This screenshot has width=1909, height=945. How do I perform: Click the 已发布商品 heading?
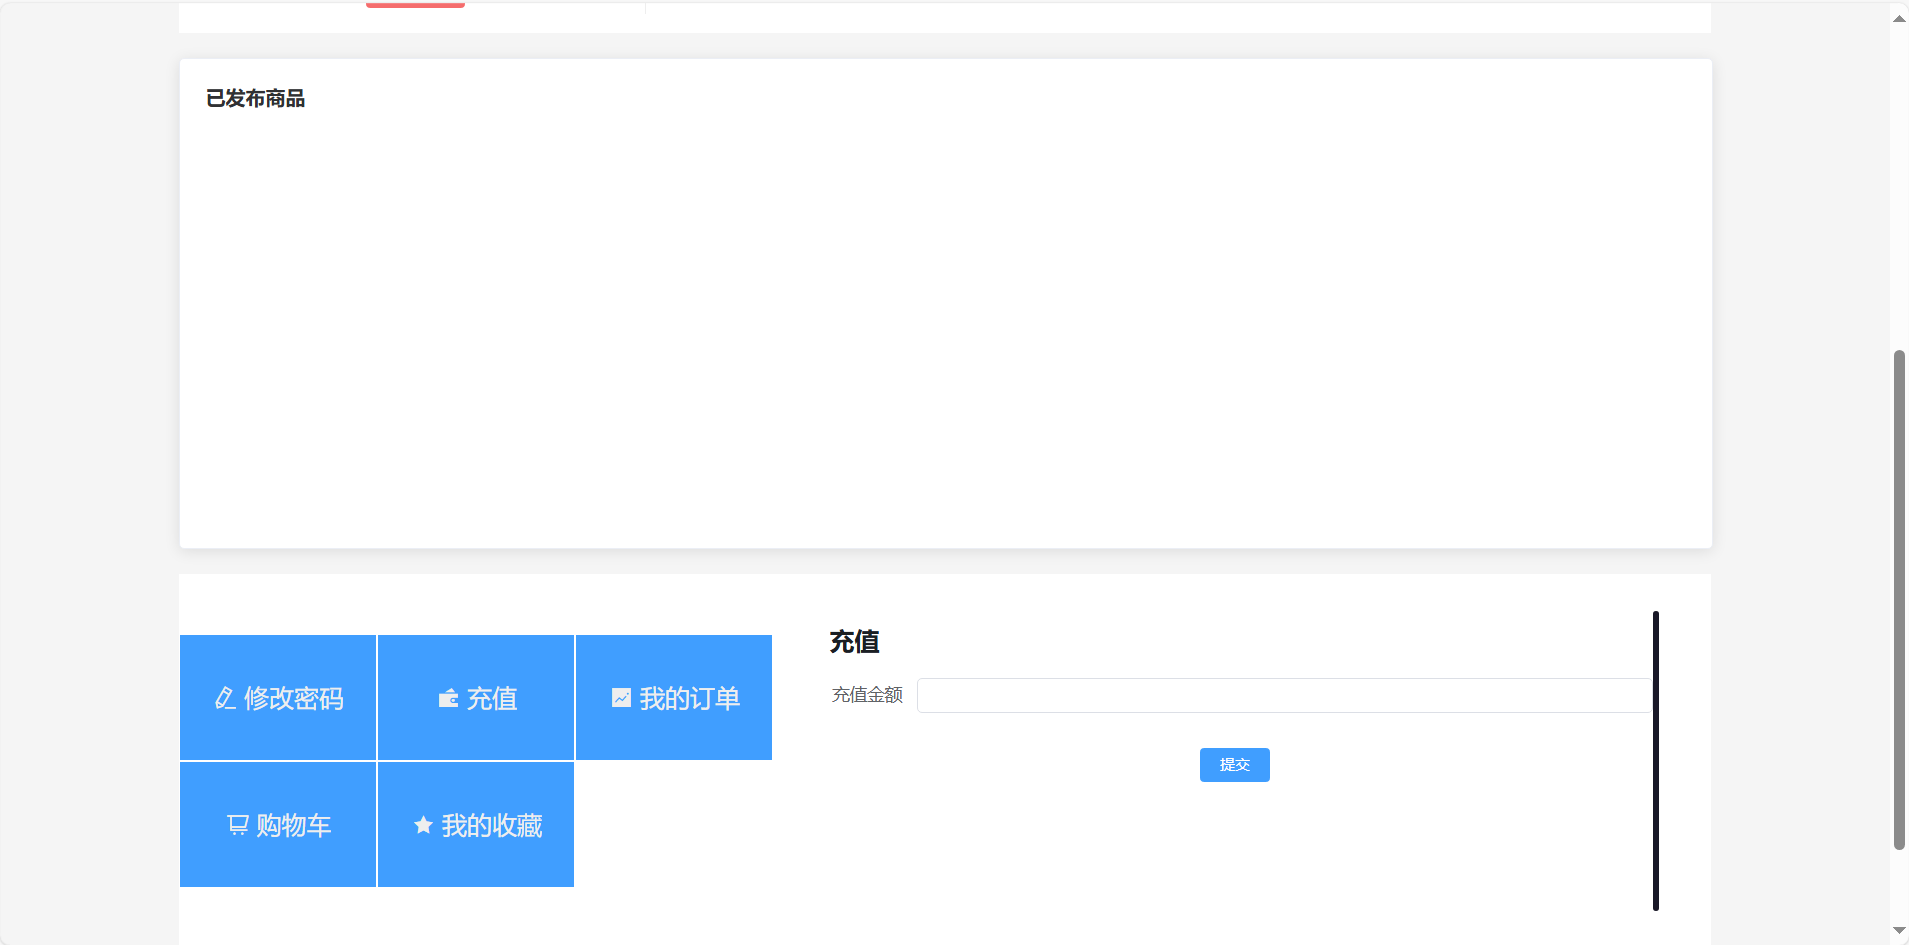[x=255, y=98]
